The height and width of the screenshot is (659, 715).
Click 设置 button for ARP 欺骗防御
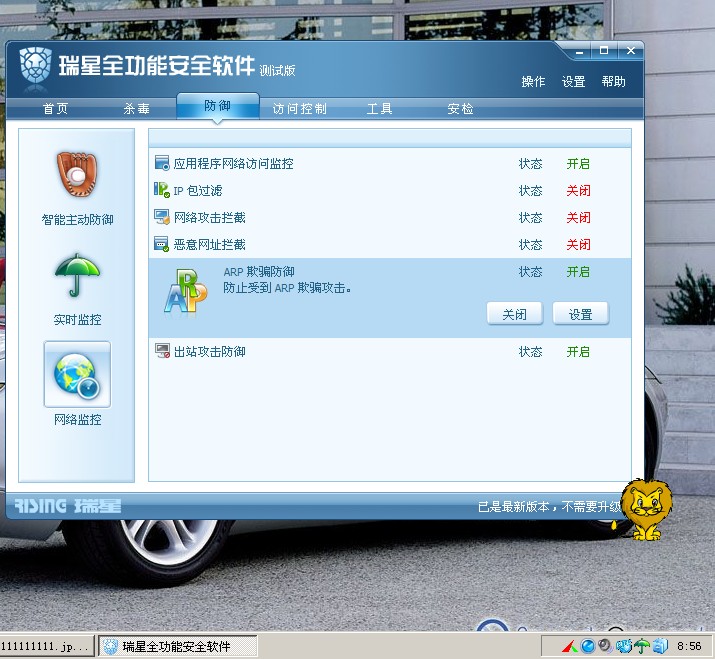[580, 314]
